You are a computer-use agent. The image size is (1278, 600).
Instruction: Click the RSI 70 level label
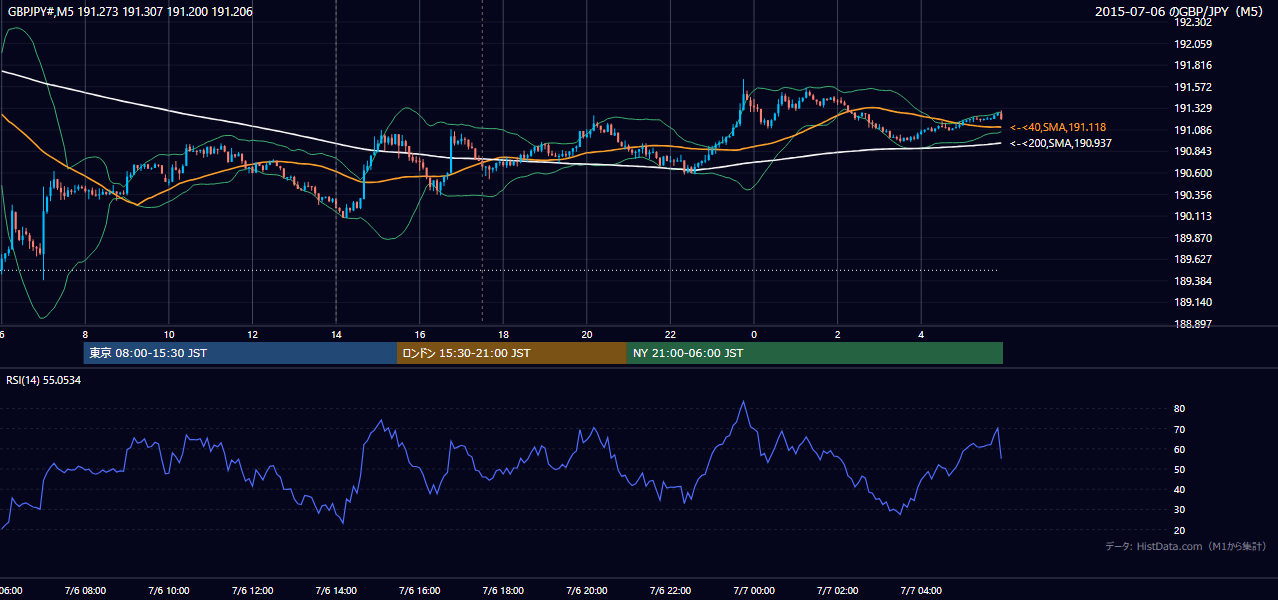coord(1179,429)
